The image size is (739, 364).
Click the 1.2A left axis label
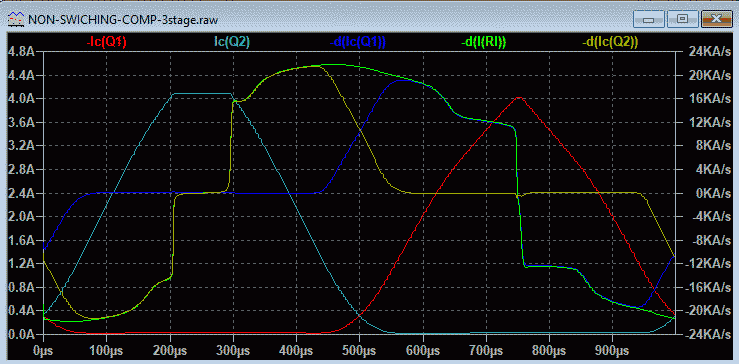coord(22,264)
